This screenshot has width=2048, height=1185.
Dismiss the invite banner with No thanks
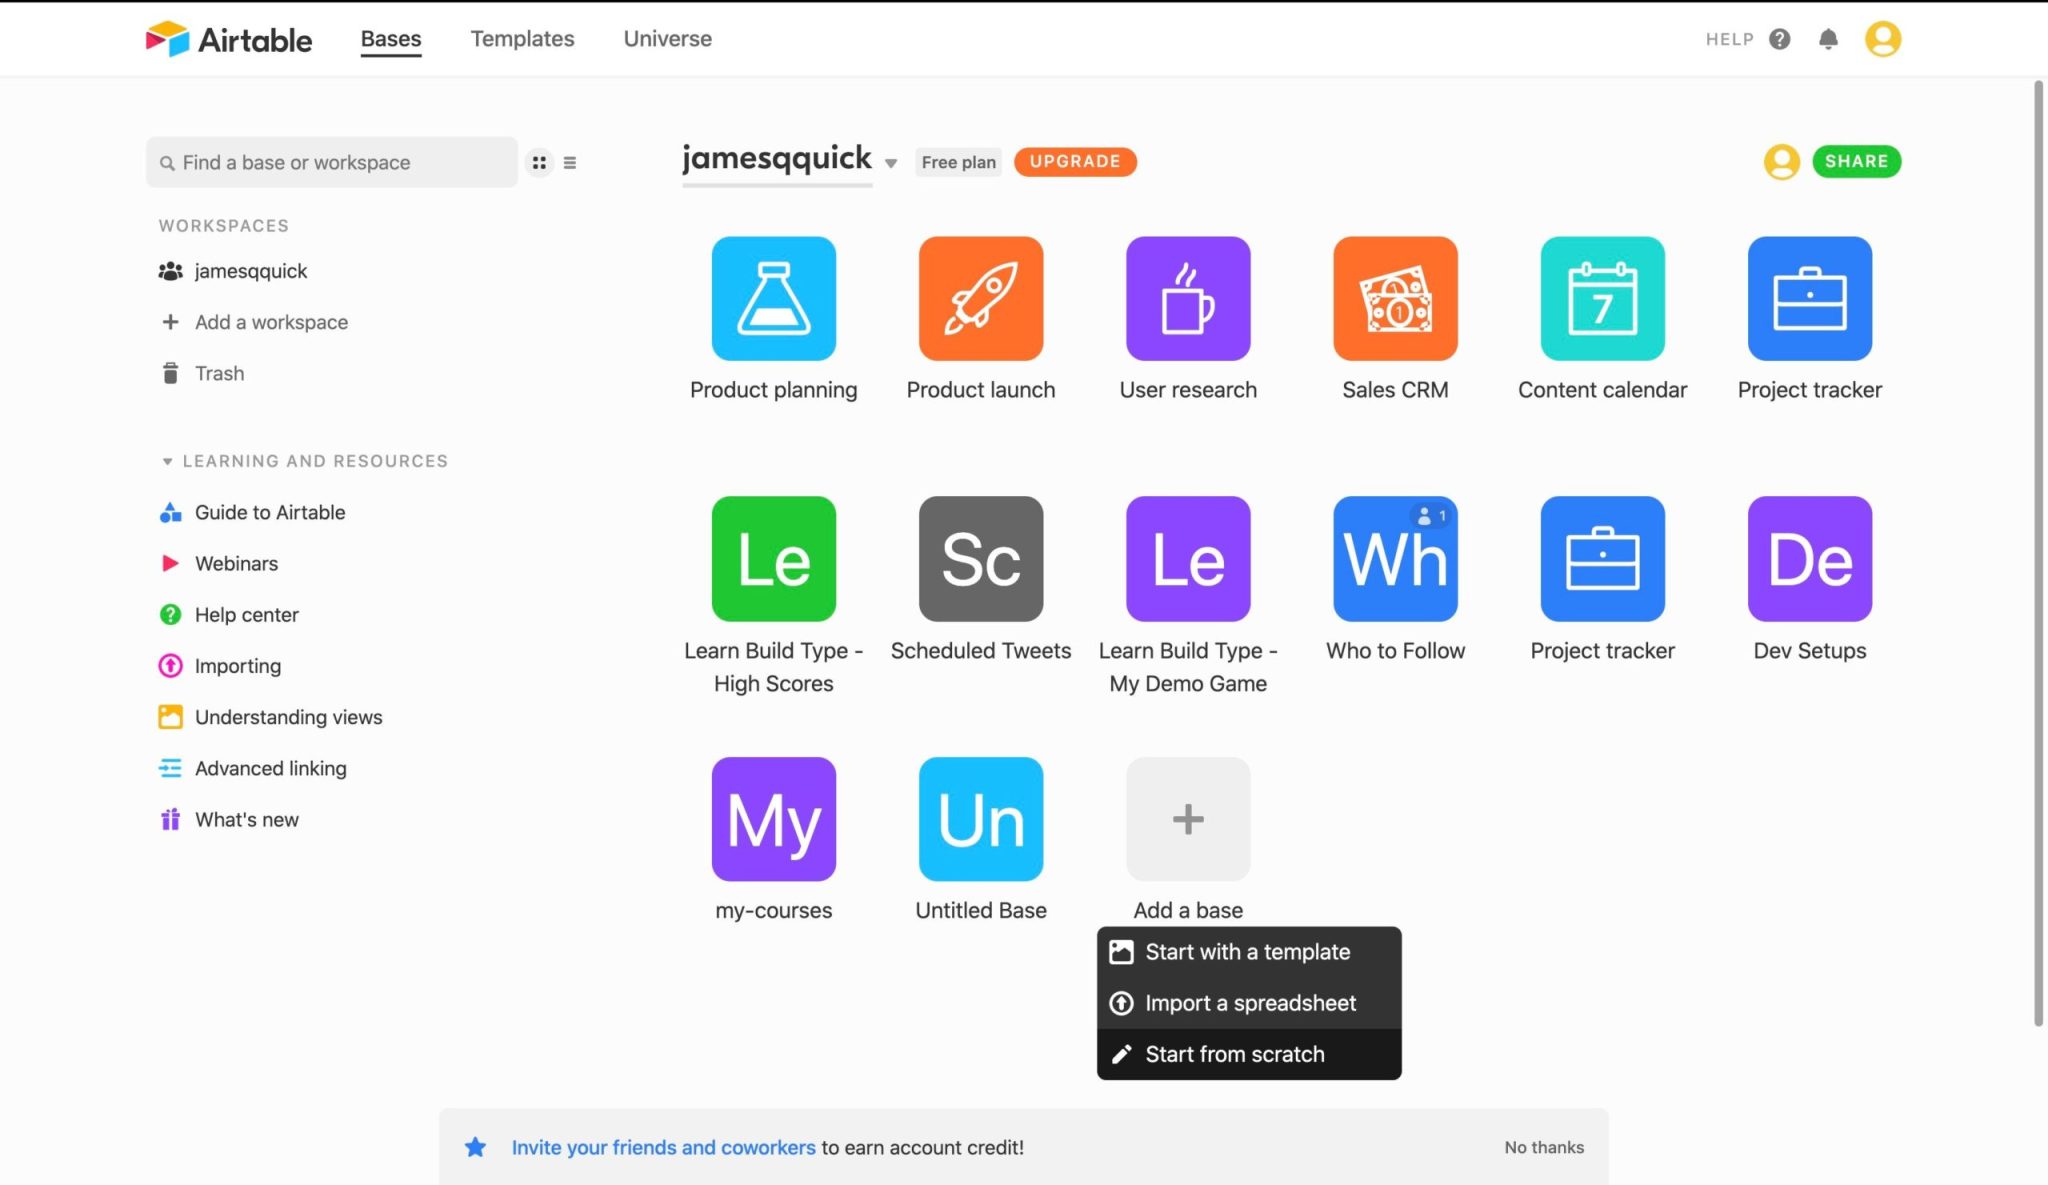(x=1543, y=1147)
